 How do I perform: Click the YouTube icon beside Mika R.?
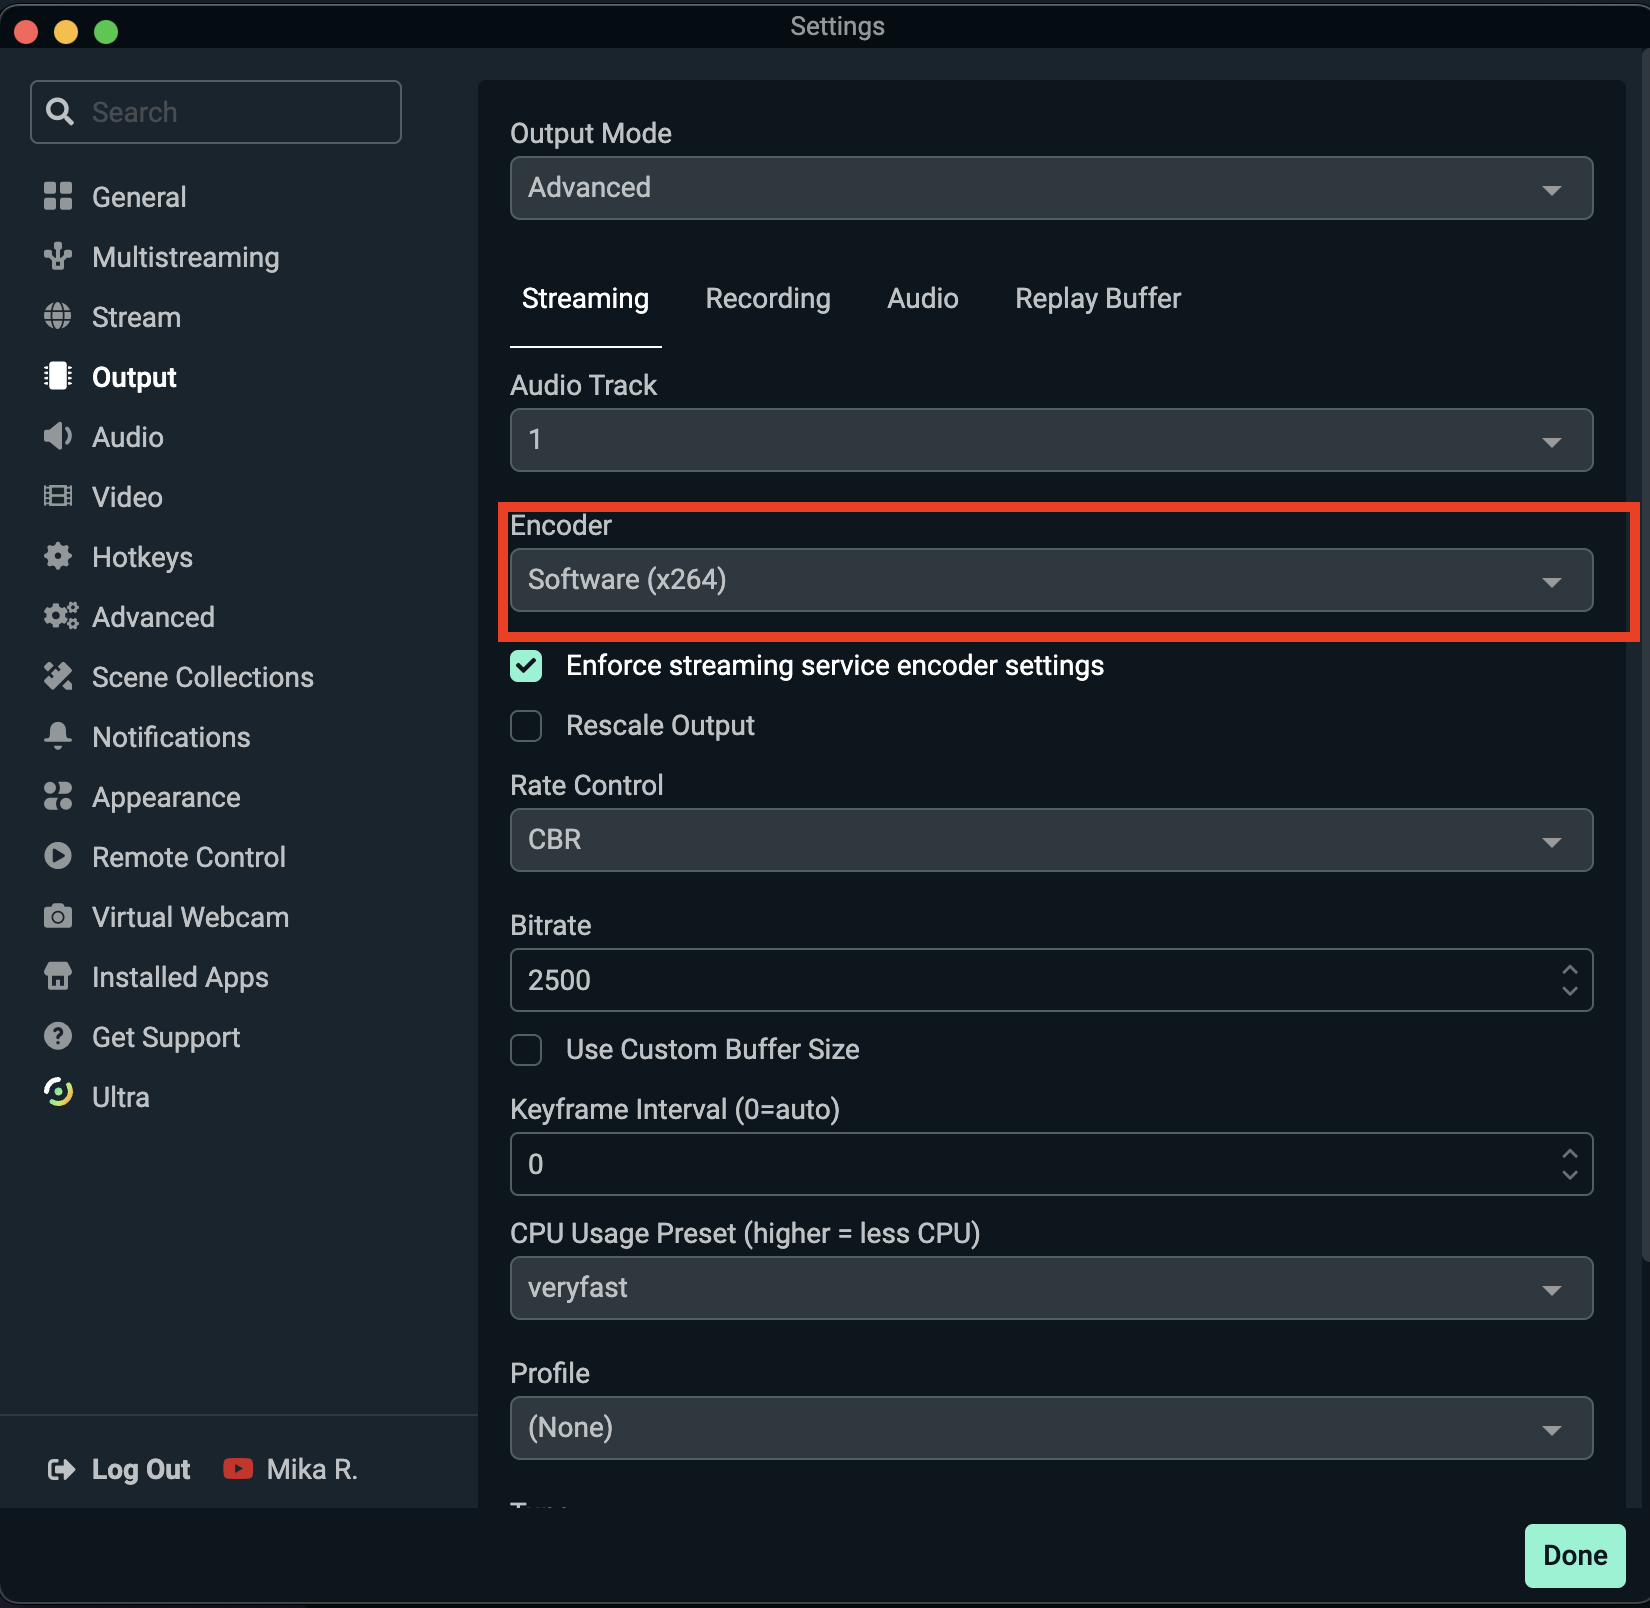pyautogui.click(x=238, y=1468)
